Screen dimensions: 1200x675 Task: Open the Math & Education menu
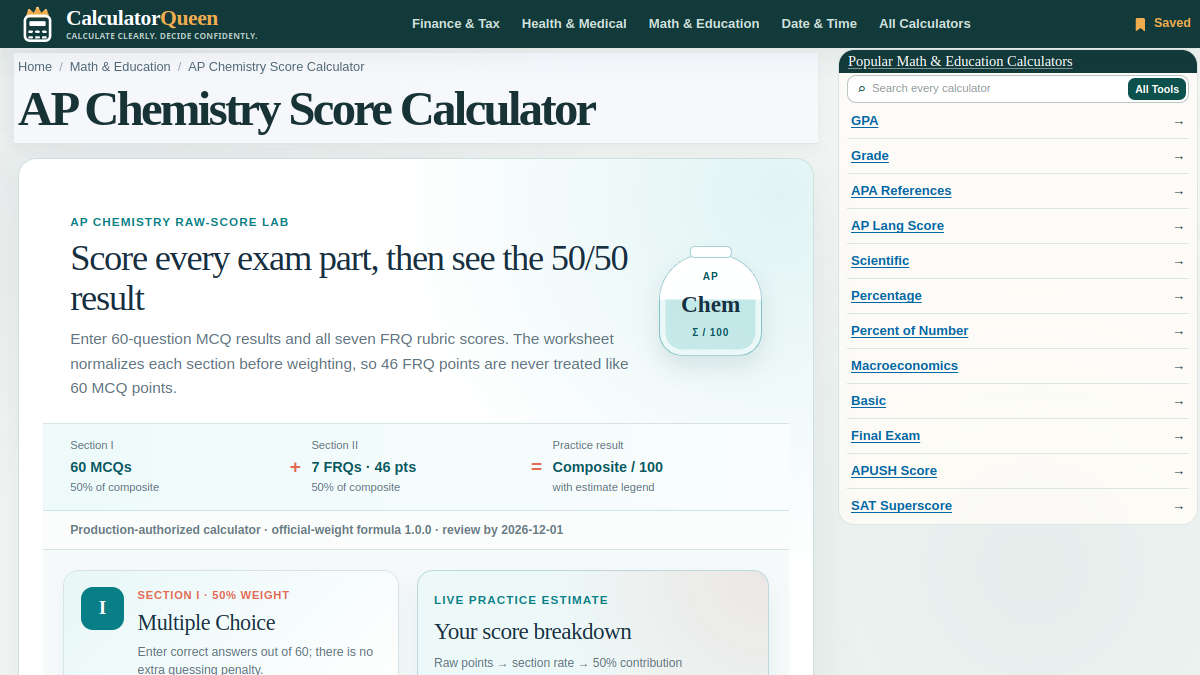[x=704, y=24]
